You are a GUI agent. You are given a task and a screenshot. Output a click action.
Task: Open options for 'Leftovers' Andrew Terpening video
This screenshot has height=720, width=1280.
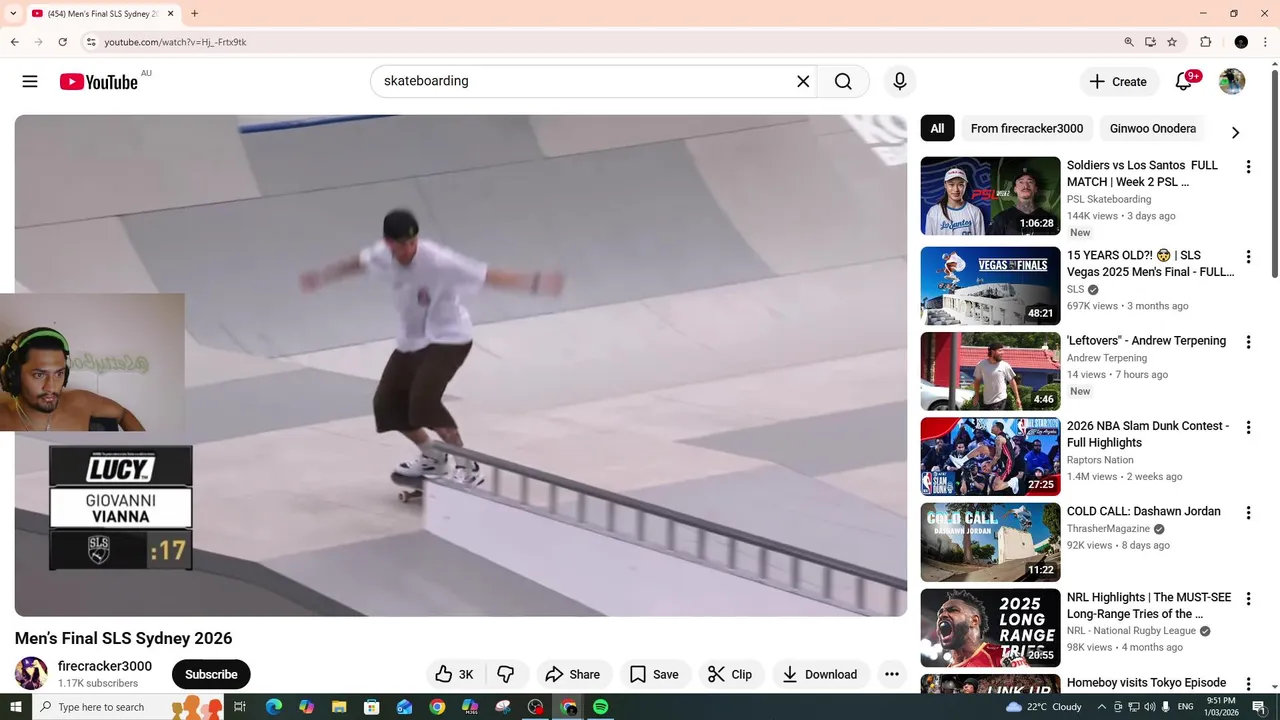pos(1248,342)
